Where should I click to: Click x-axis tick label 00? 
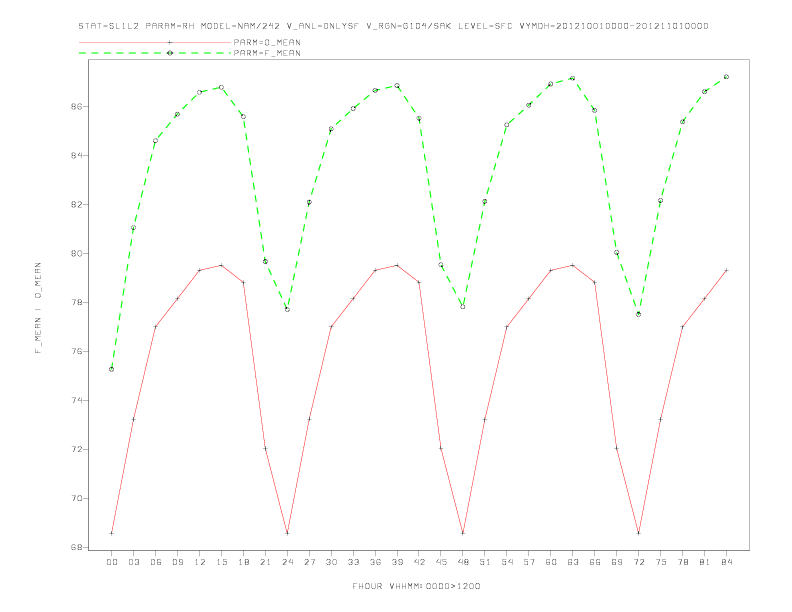click(112, 562)
